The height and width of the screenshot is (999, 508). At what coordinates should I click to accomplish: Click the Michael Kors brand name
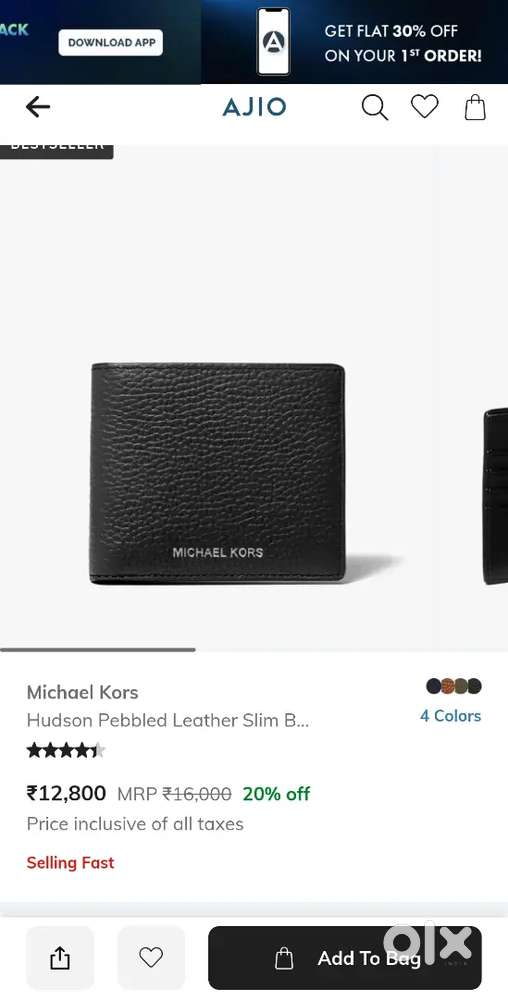point(82,692)
